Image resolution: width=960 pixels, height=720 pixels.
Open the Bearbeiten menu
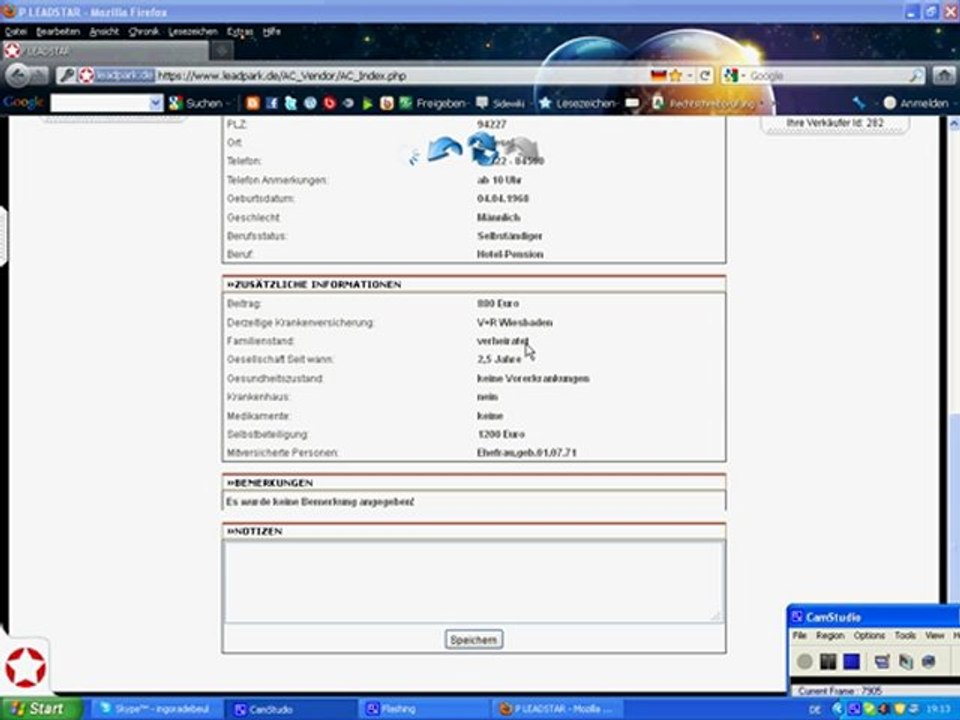point(58,32)
